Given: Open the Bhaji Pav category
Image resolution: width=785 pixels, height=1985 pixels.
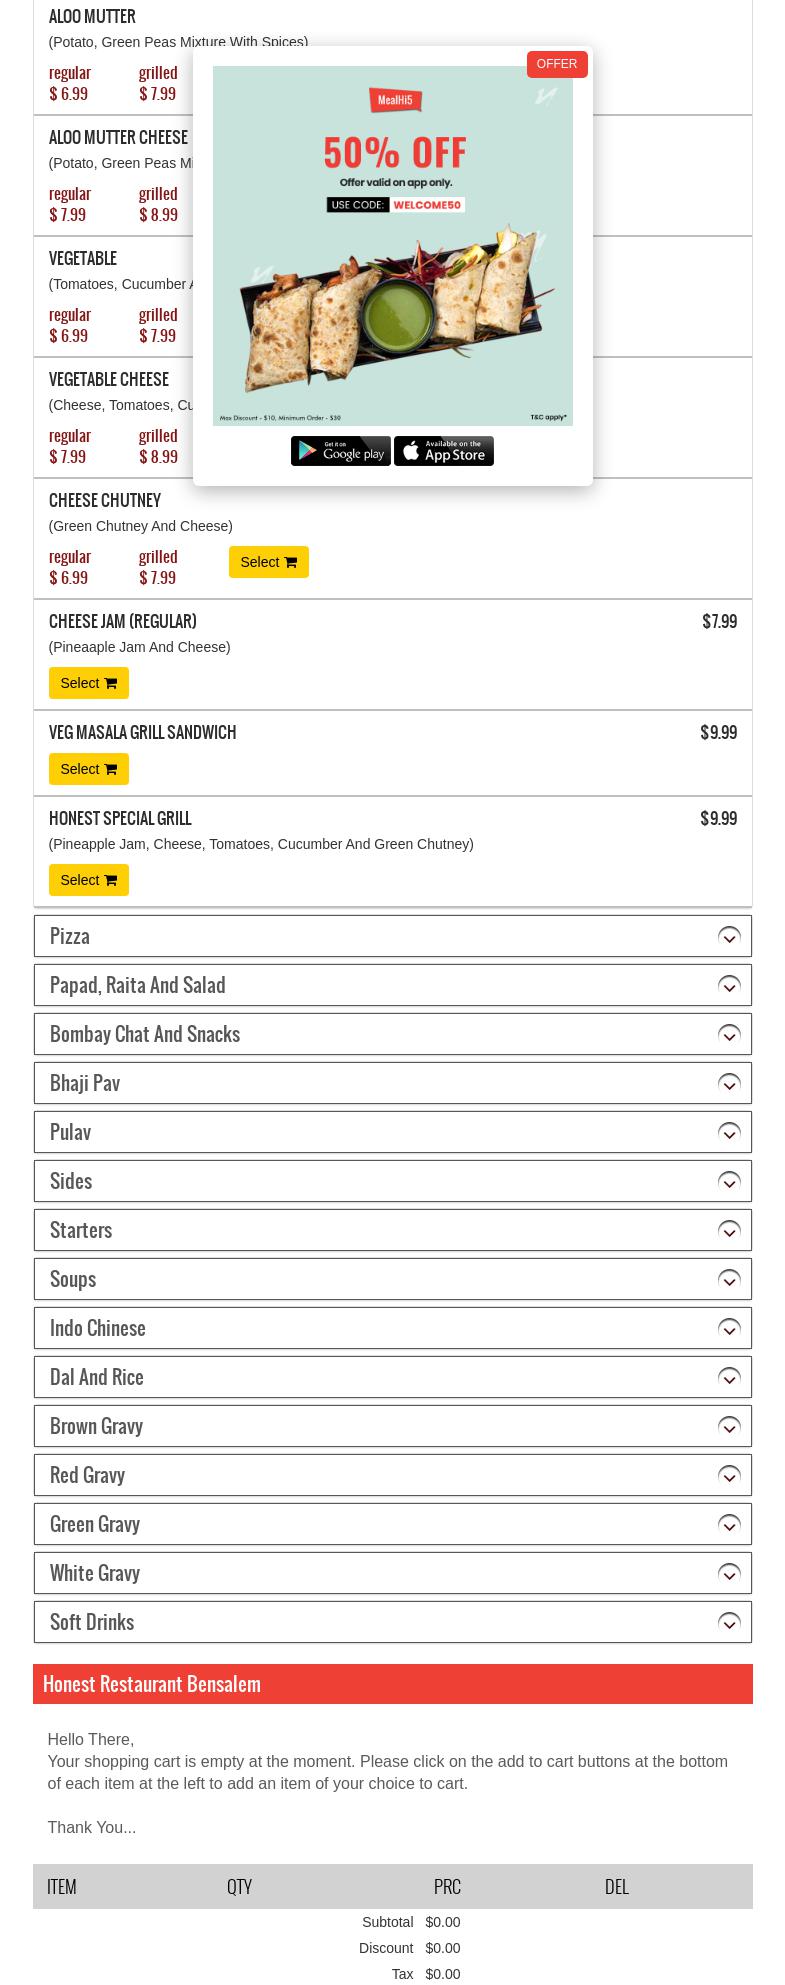Looking at the screenshot, I should click(x=729, y=1084).
